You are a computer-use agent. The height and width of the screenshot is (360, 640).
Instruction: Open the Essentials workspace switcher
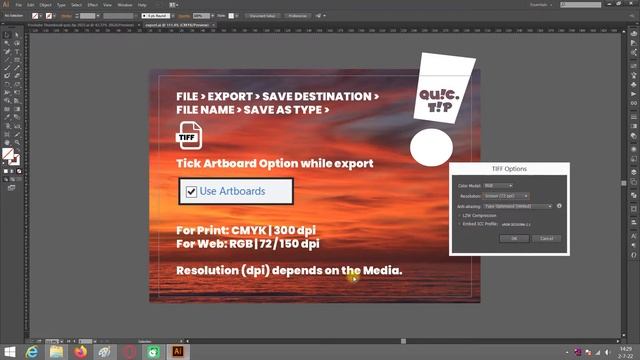coord(541,5)
